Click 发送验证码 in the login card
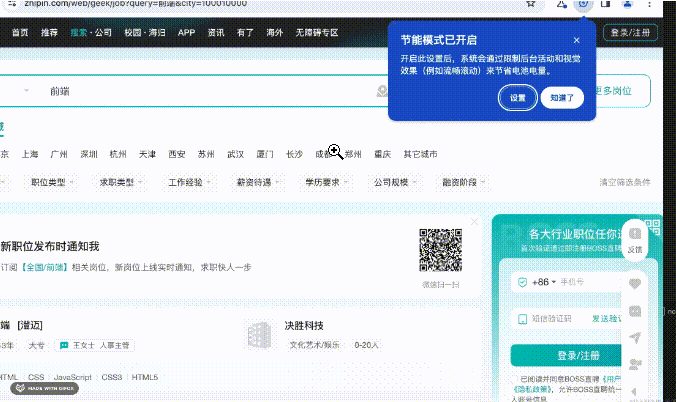676x402 pixels. coord(606,319)
